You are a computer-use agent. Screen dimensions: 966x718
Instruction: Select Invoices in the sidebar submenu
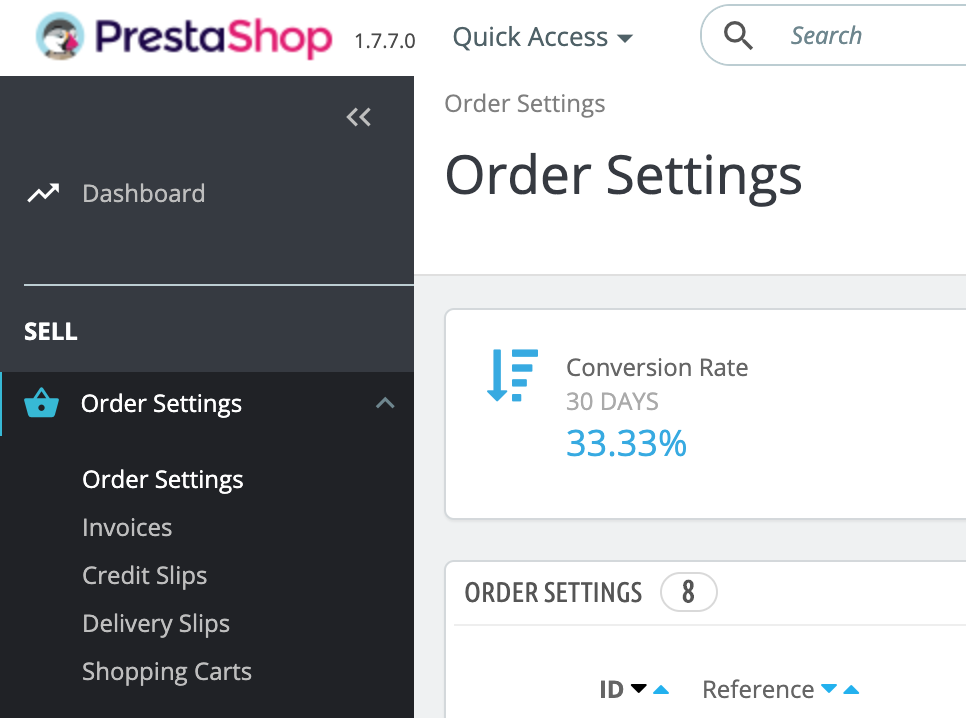point(127,528)
